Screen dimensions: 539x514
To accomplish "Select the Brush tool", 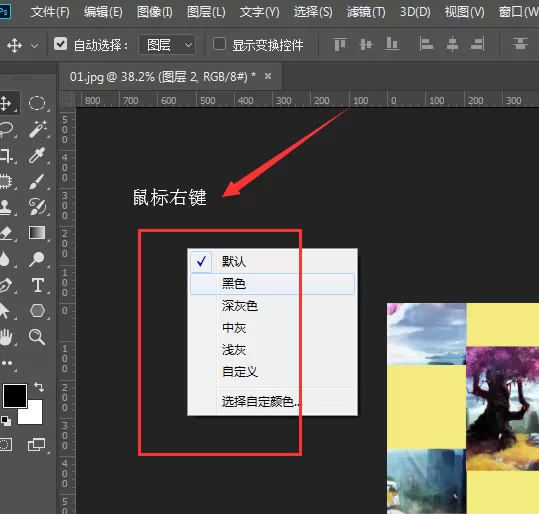I will pos(37,181).
